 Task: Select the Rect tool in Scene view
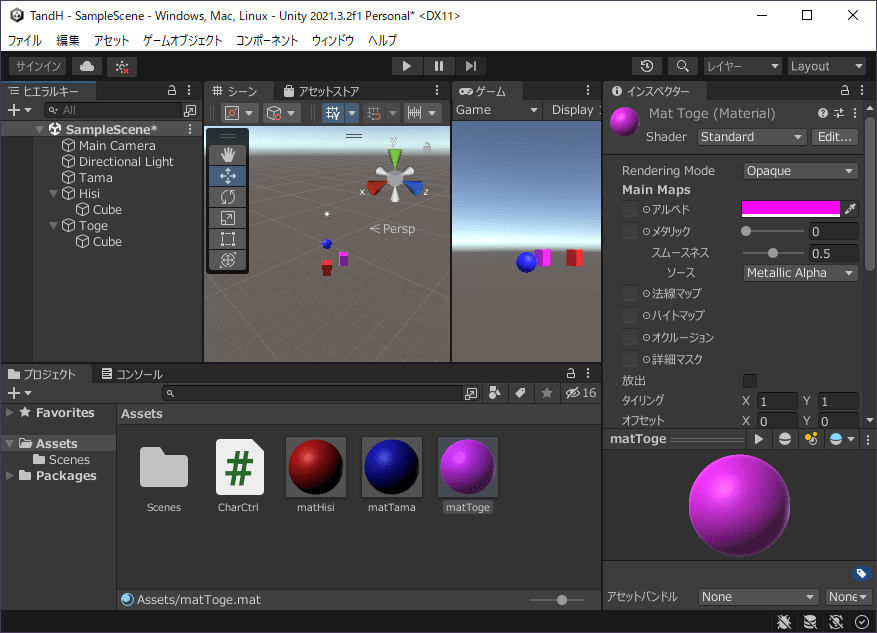(228, 239)
